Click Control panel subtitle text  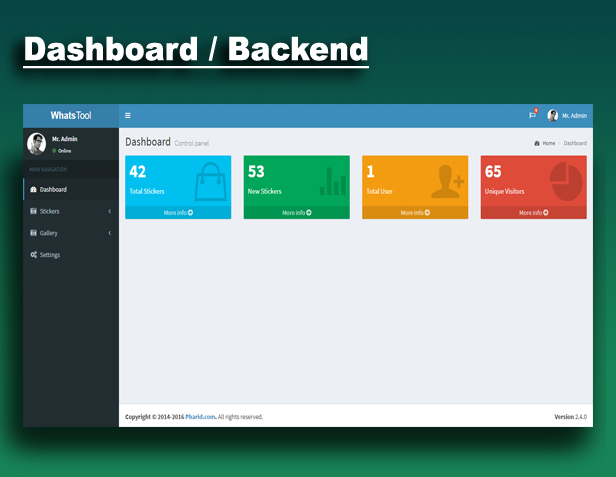pyautogui.click(x=192, y=143)
